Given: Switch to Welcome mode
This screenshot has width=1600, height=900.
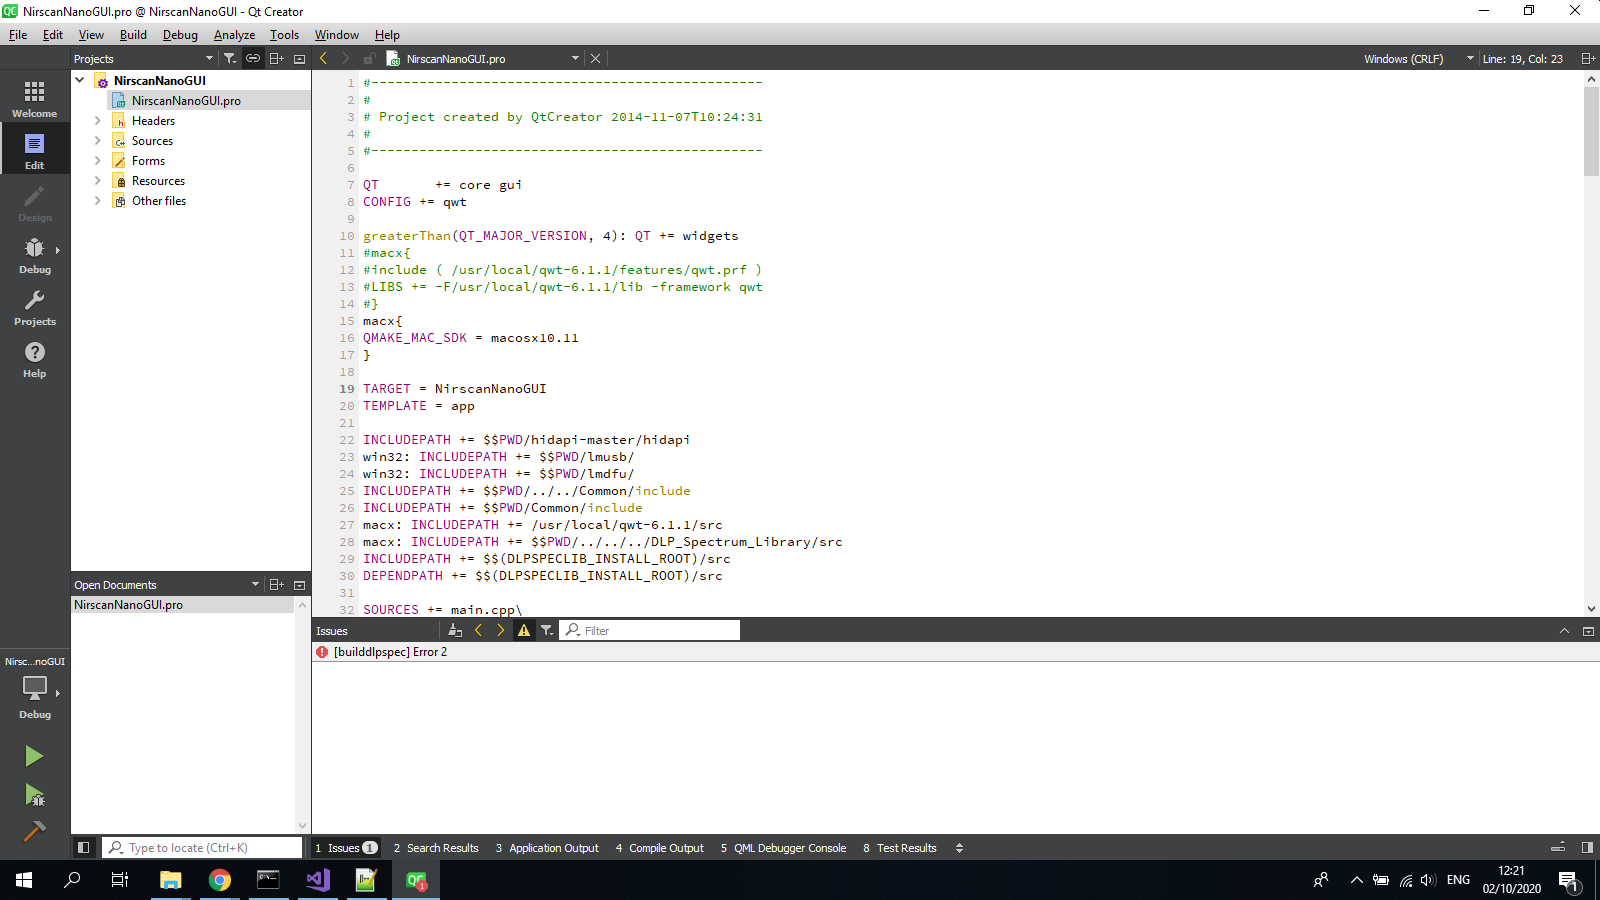Looking at the screenshot, I should (x=35, y=98).
